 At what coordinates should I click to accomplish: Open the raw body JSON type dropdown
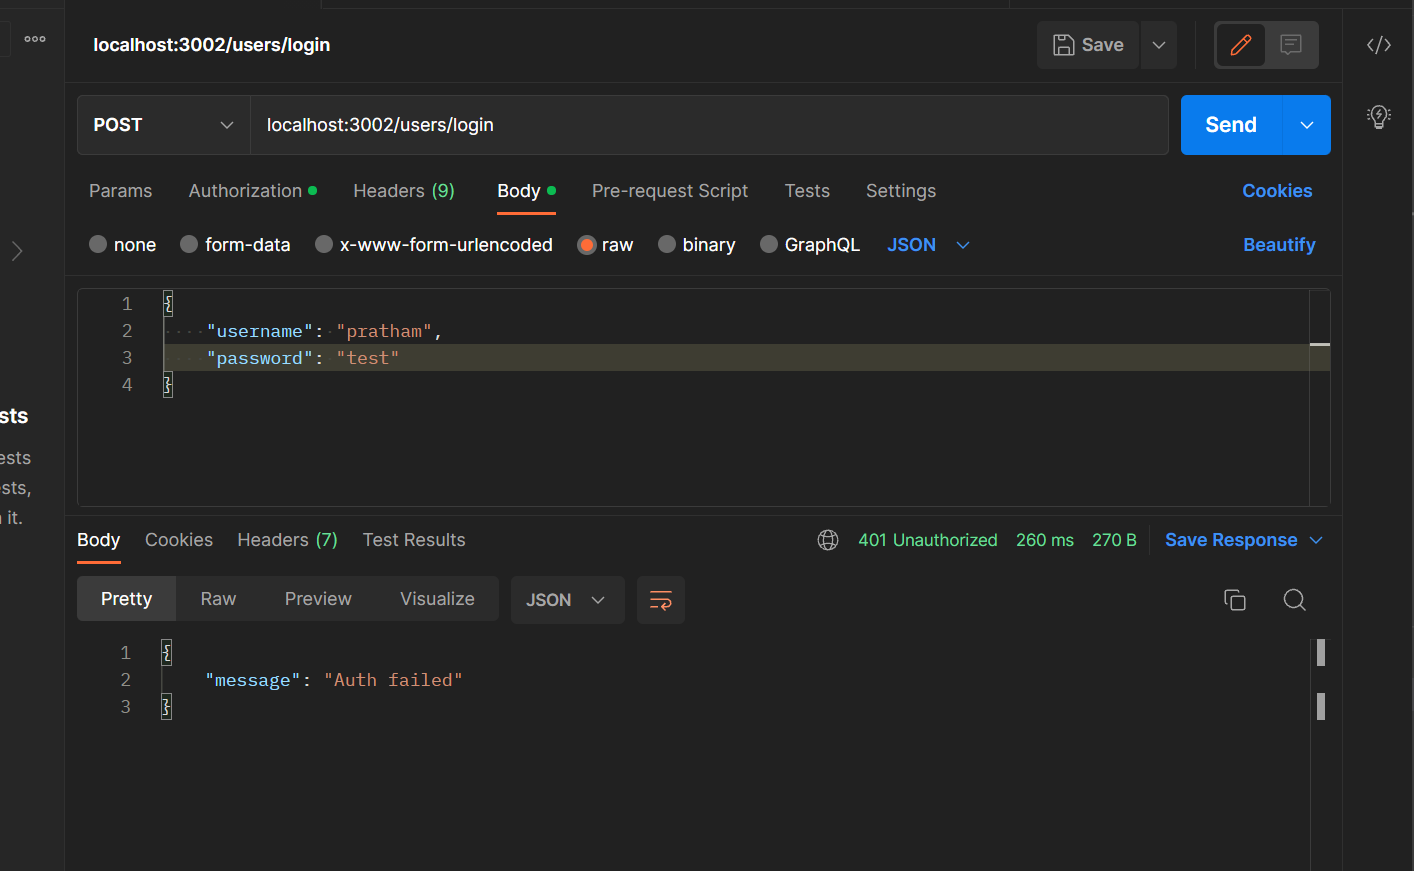pos(928,245)
